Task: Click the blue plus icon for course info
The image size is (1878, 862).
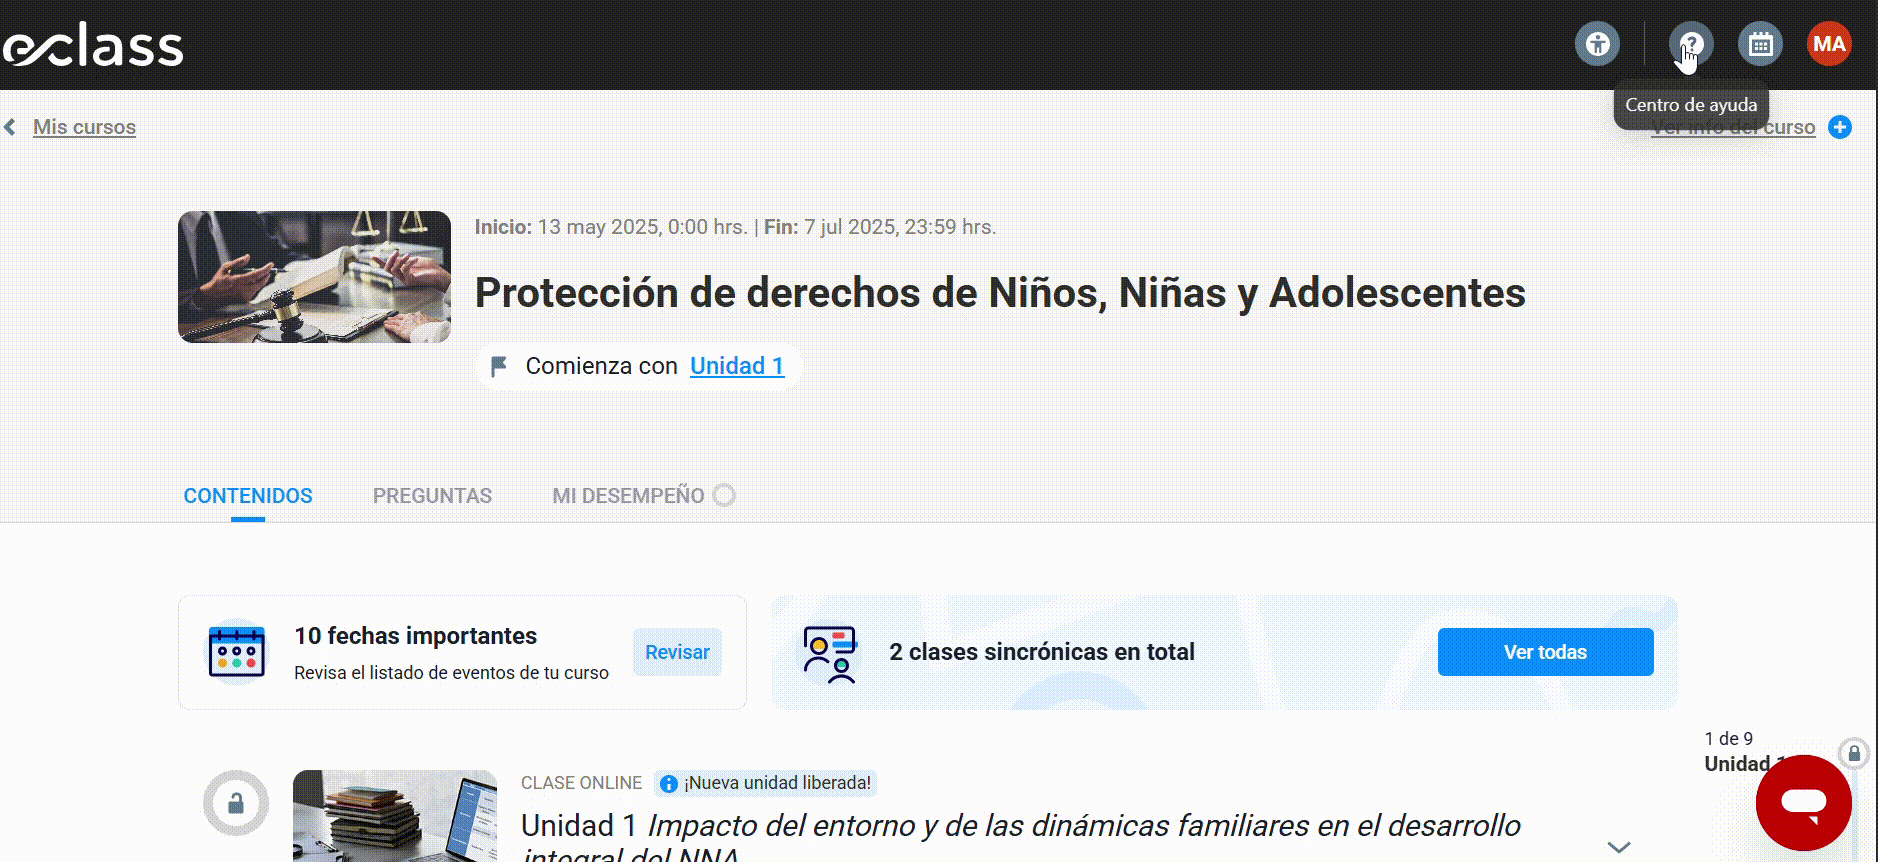Action: tap(1840, 127)
